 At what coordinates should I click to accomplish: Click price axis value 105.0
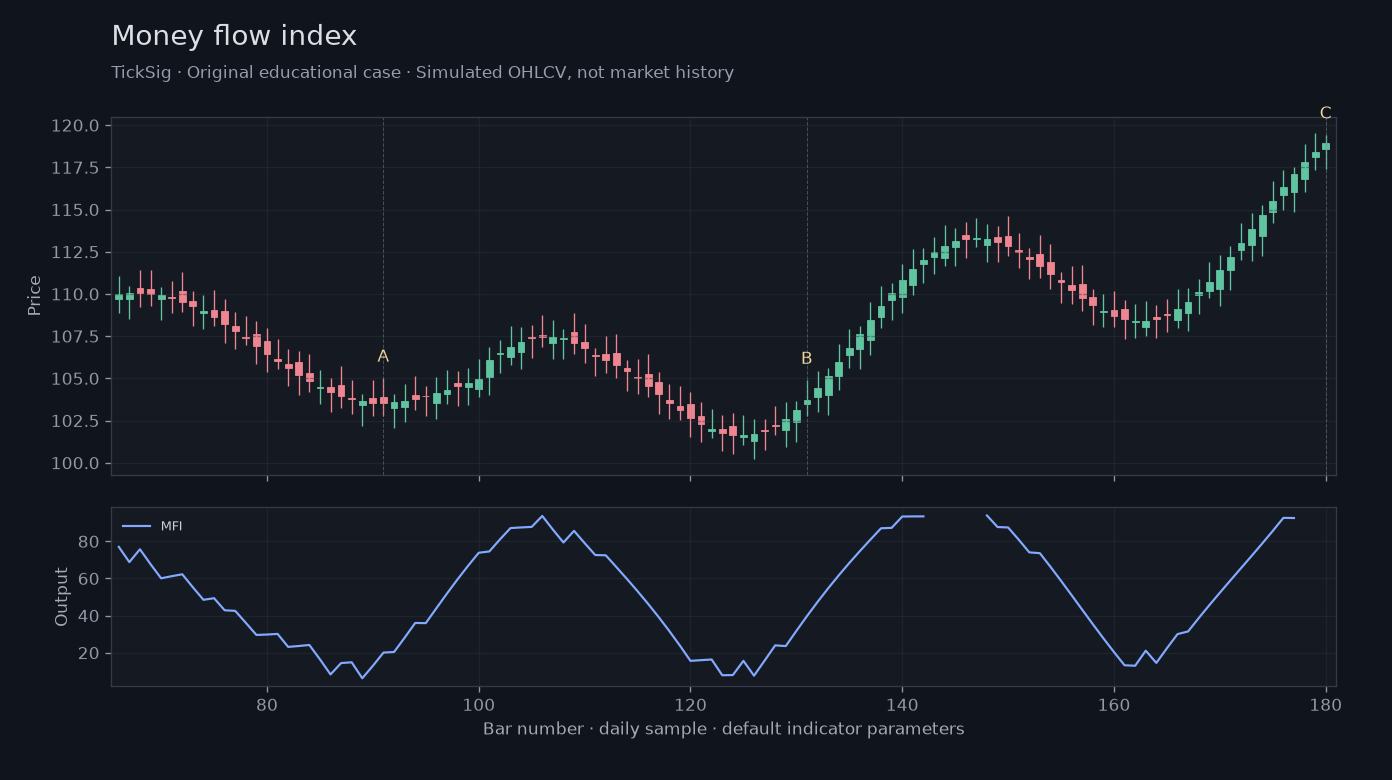(75, 379)
